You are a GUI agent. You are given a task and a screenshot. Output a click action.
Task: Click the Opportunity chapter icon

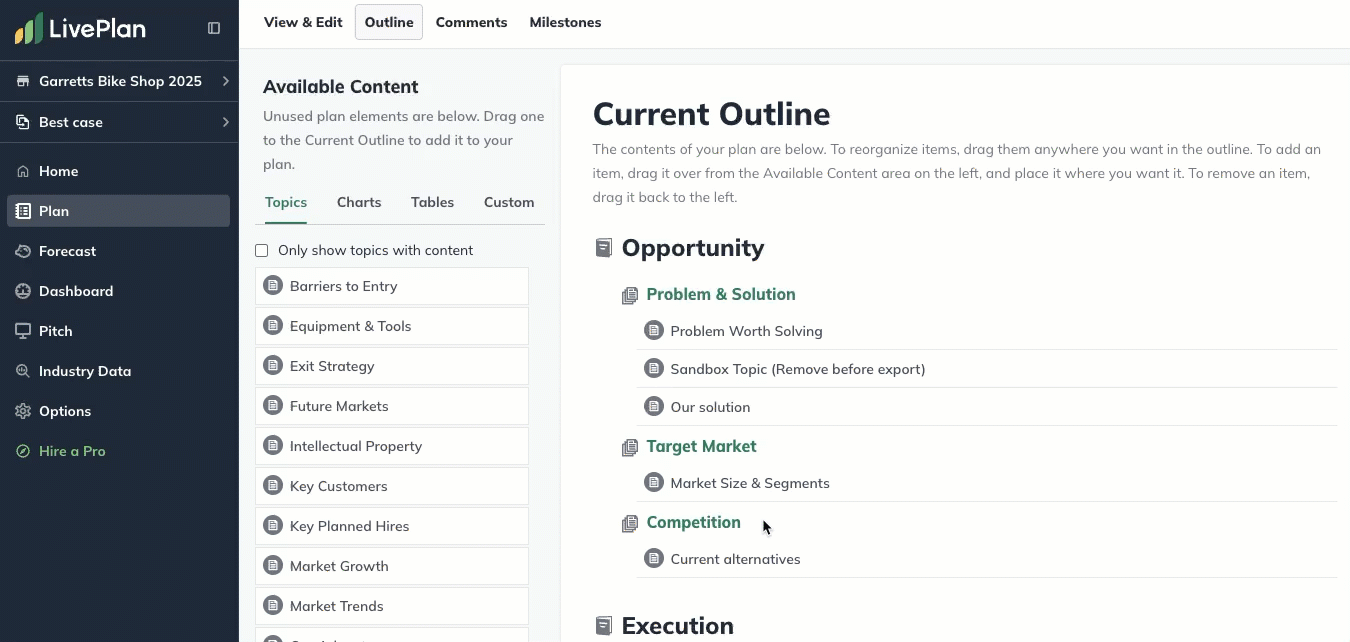[603, 248]
